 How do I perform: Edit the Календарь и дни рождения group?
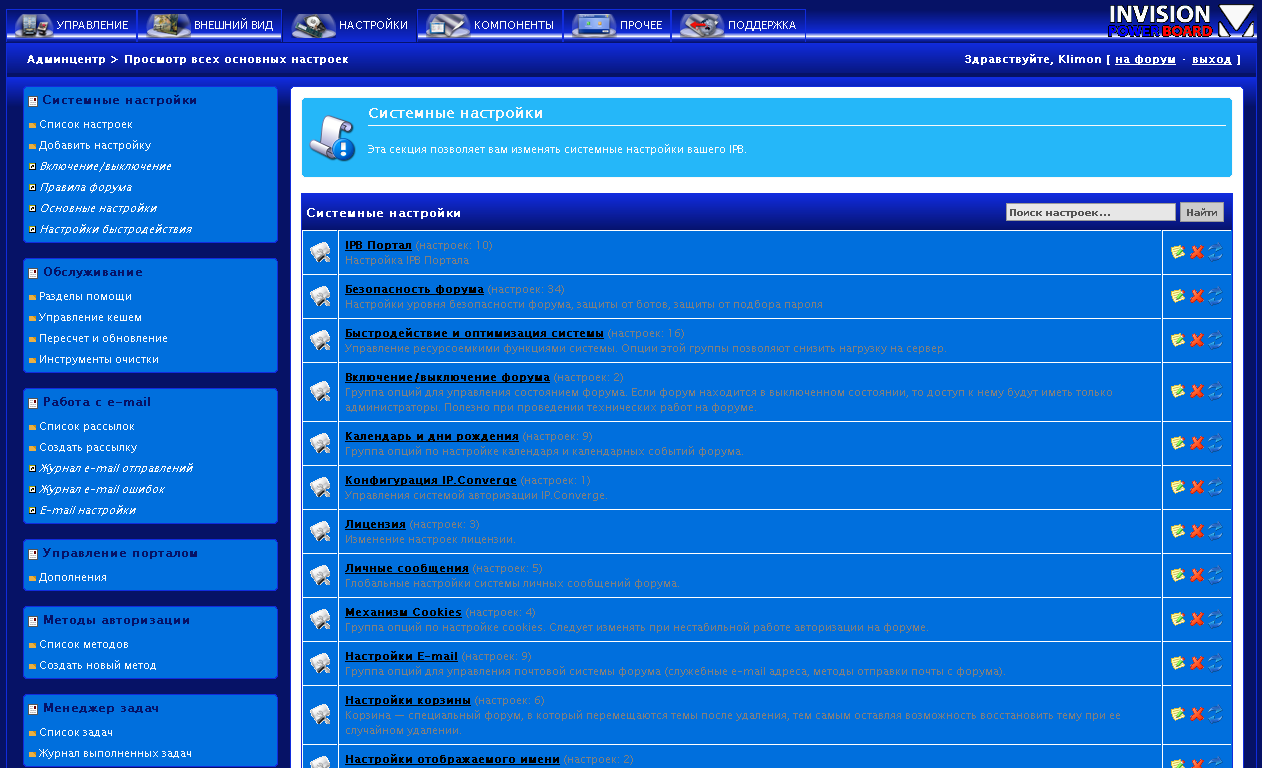pyautogui.click(x=1178, y=443)
